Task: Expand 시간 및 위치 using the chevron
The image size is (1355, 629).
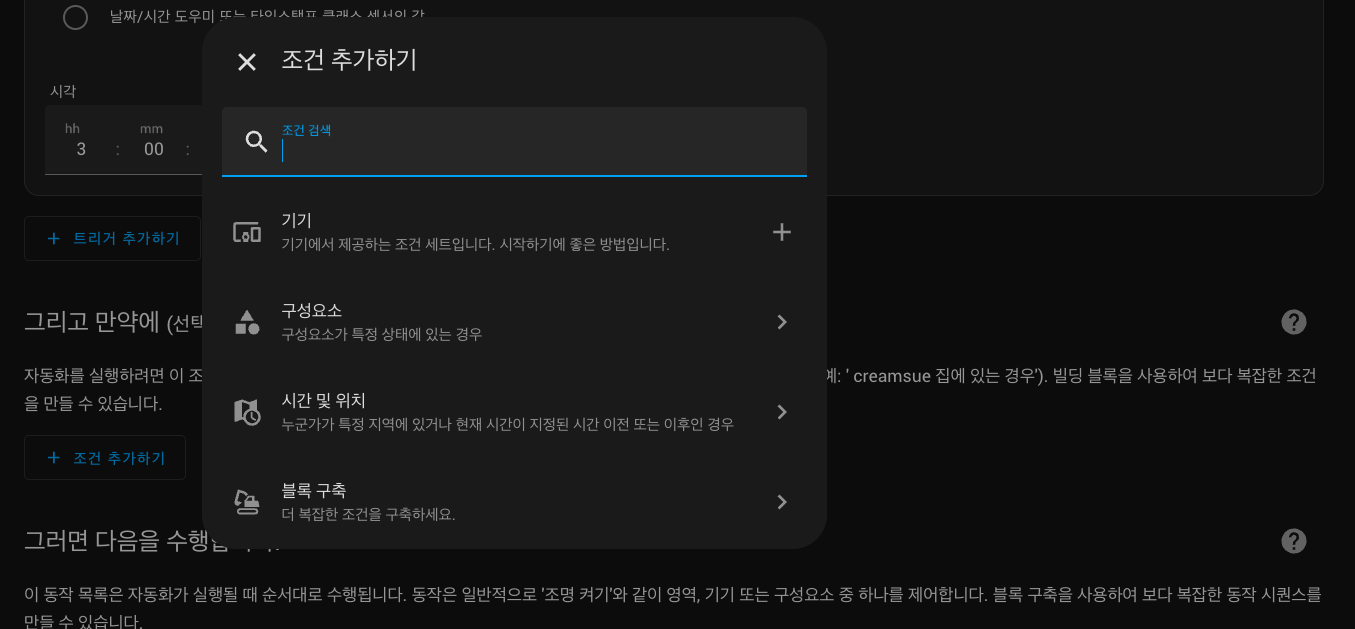Action: 782,412
